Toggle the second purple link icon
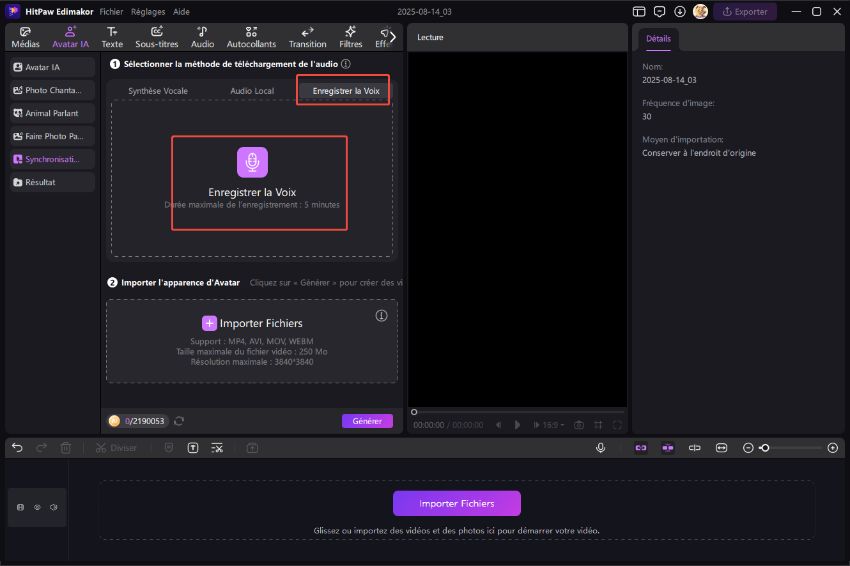 coord(668,448)
